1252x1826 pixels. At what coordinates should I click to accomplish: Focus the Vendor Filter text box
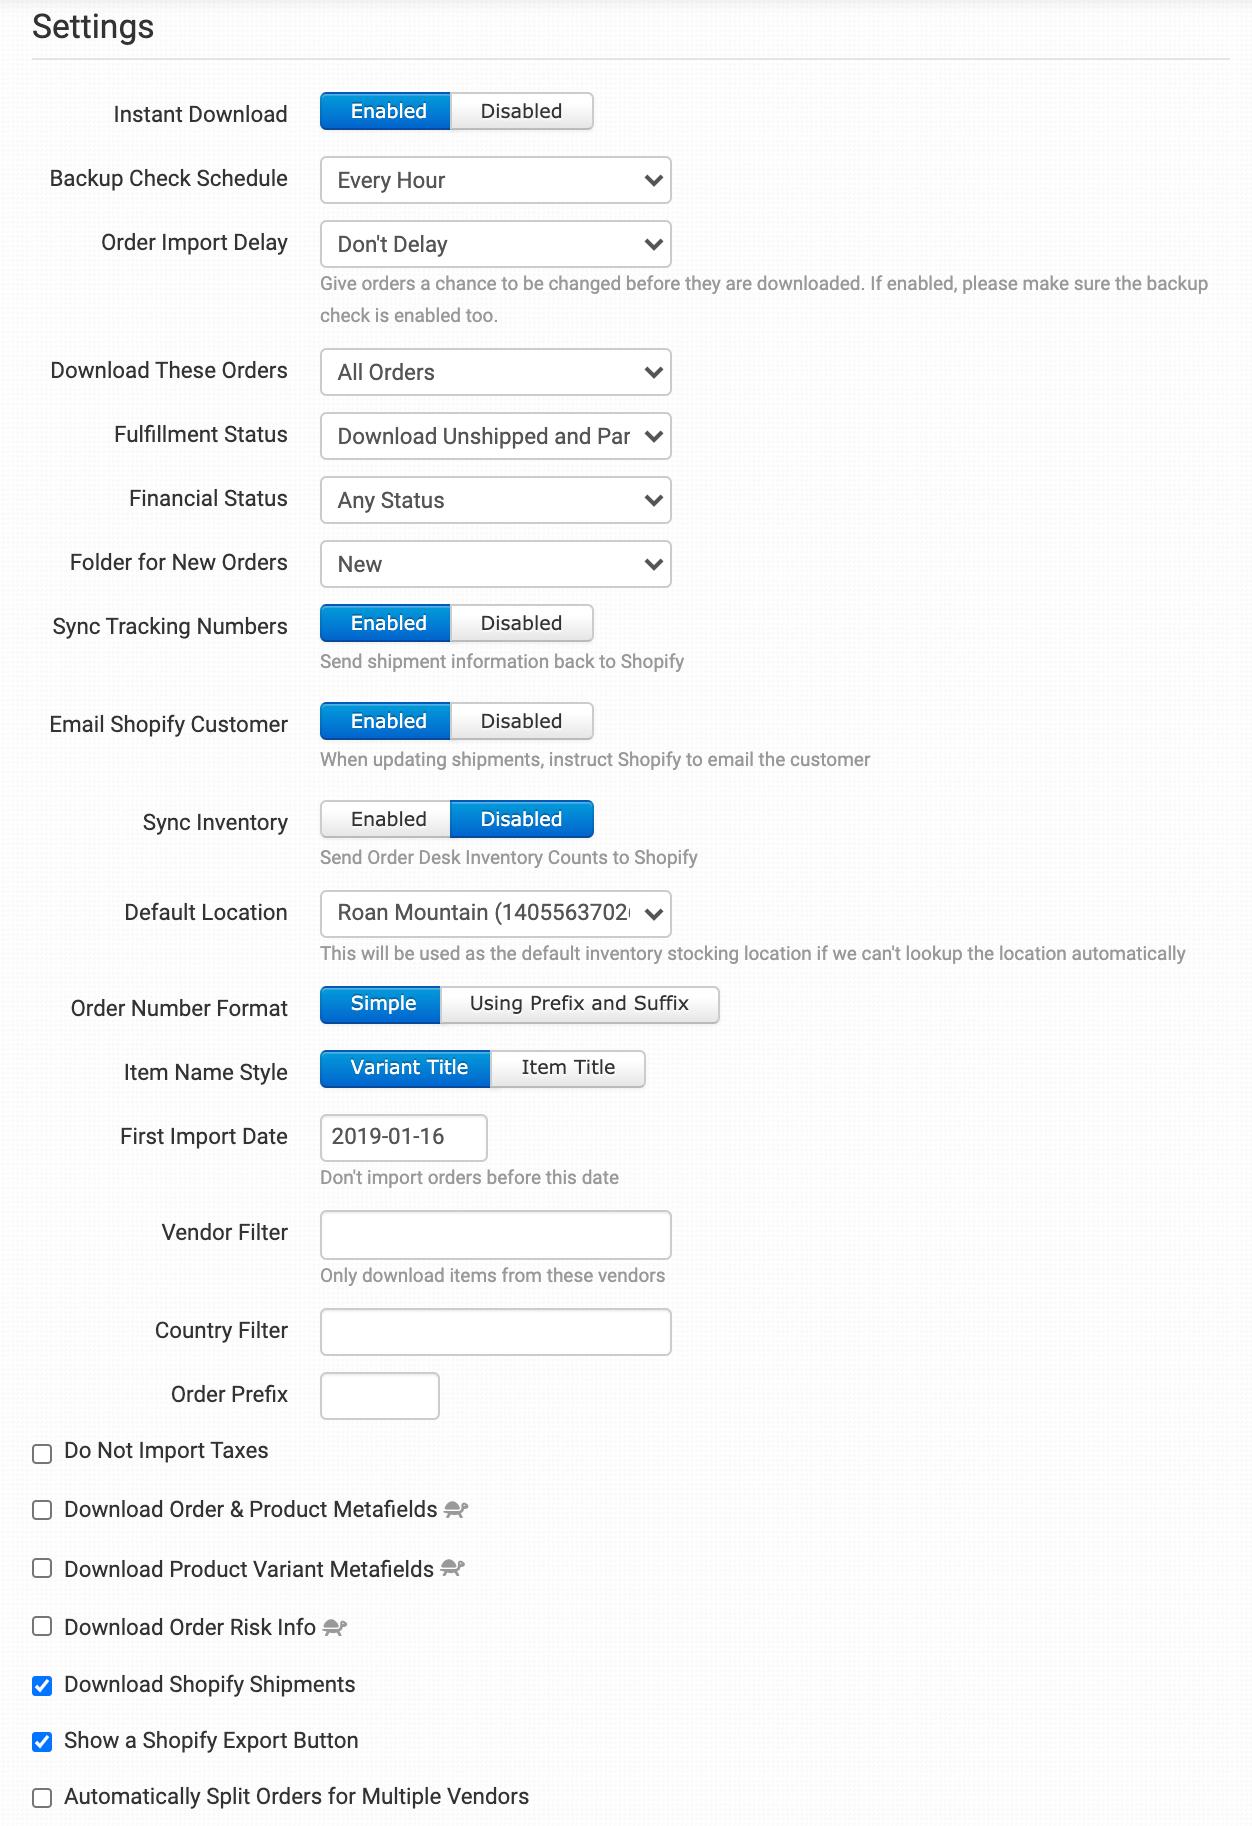496,1235
